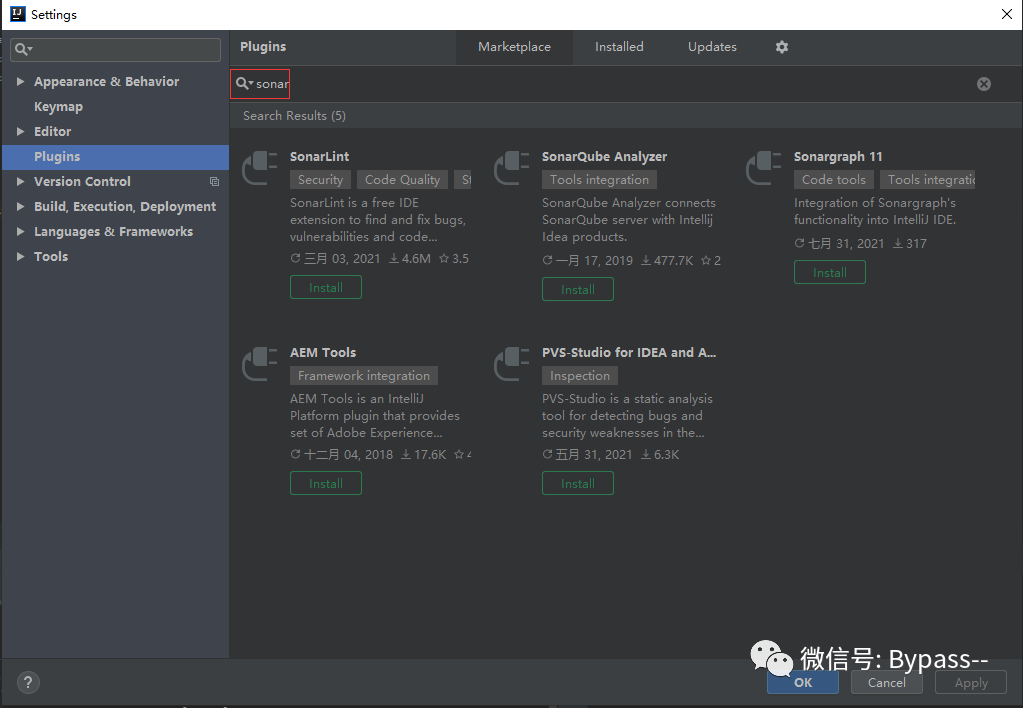Image resolution: width=1023 pixels, height=708 pixels.
Task: Confirm settings with OK button
Action: pos(803,683)
